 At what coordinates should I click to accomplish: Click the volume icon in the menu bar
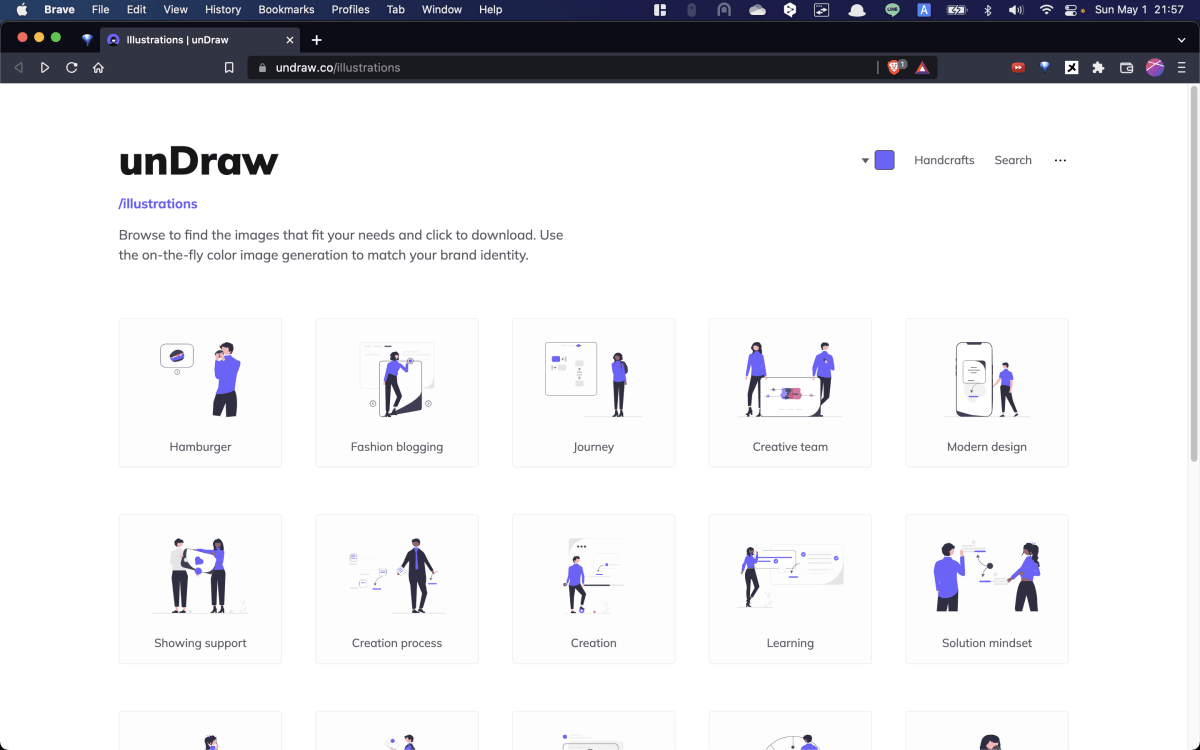(1016, 10)
